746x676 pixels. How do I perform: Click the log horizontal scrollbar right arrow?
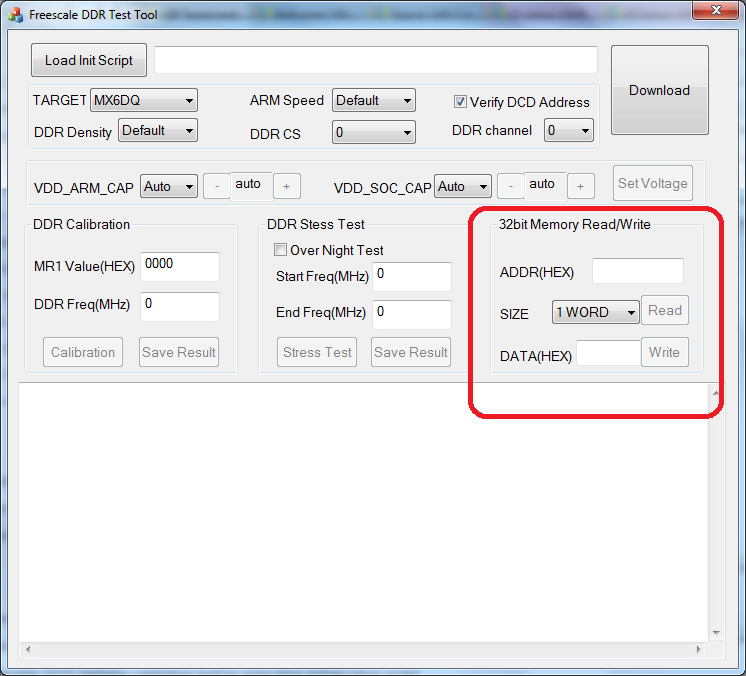(x=699, y=649)
